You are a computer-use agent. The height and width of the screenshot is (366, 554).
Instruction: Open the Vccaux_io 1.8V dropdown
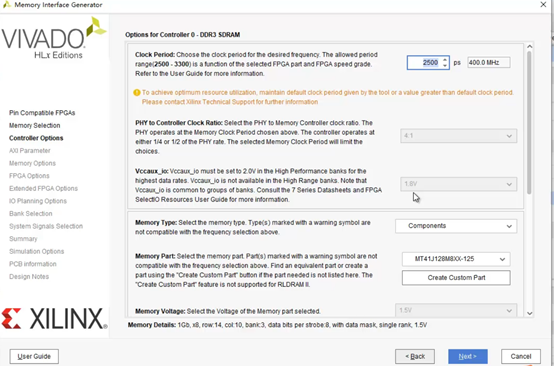pos(458,184)
